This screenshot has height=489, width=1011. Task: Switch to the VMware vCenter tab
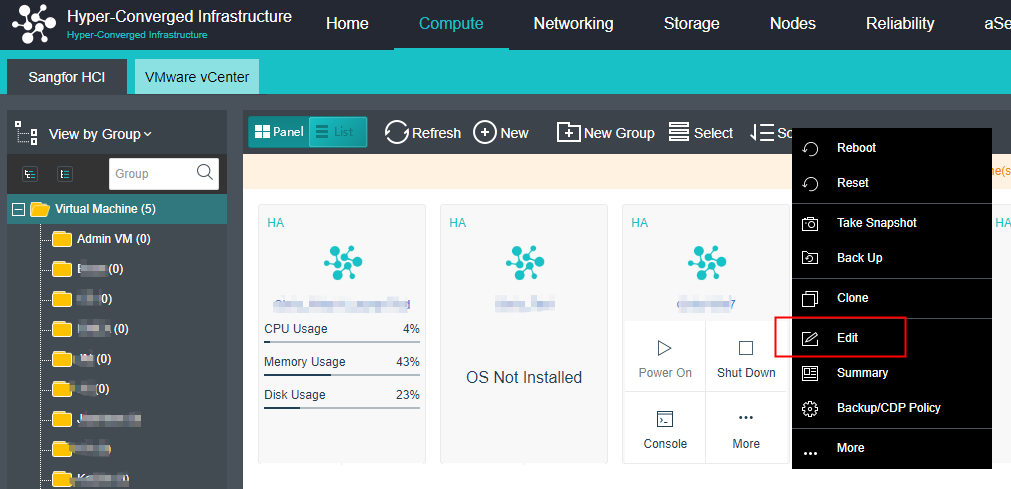pyautogui.click(x=197, y=77)
